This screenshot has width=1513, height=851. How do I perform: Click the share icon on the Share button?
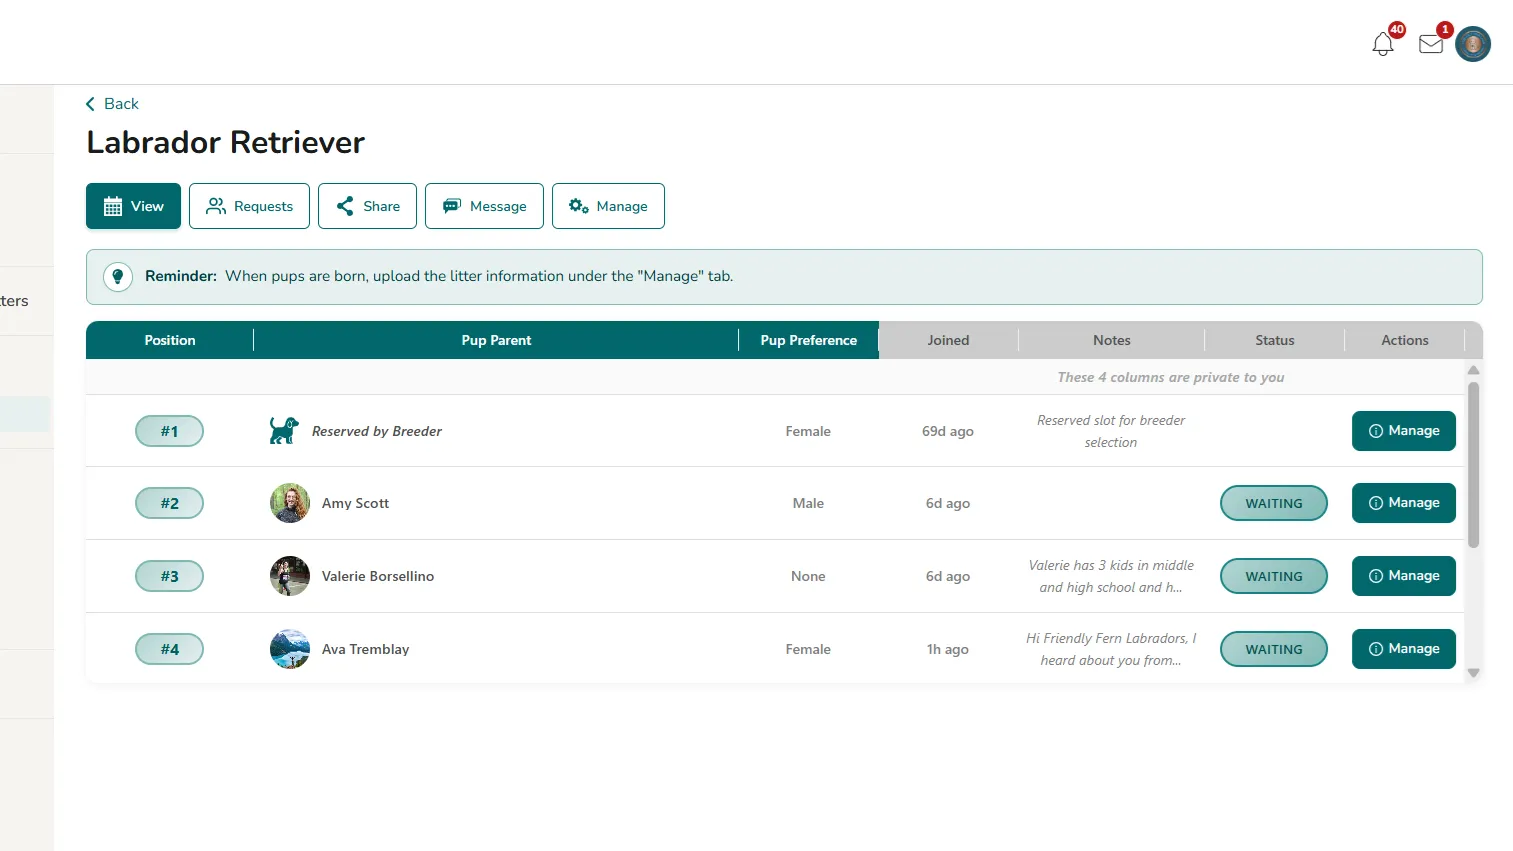[346, 206]
